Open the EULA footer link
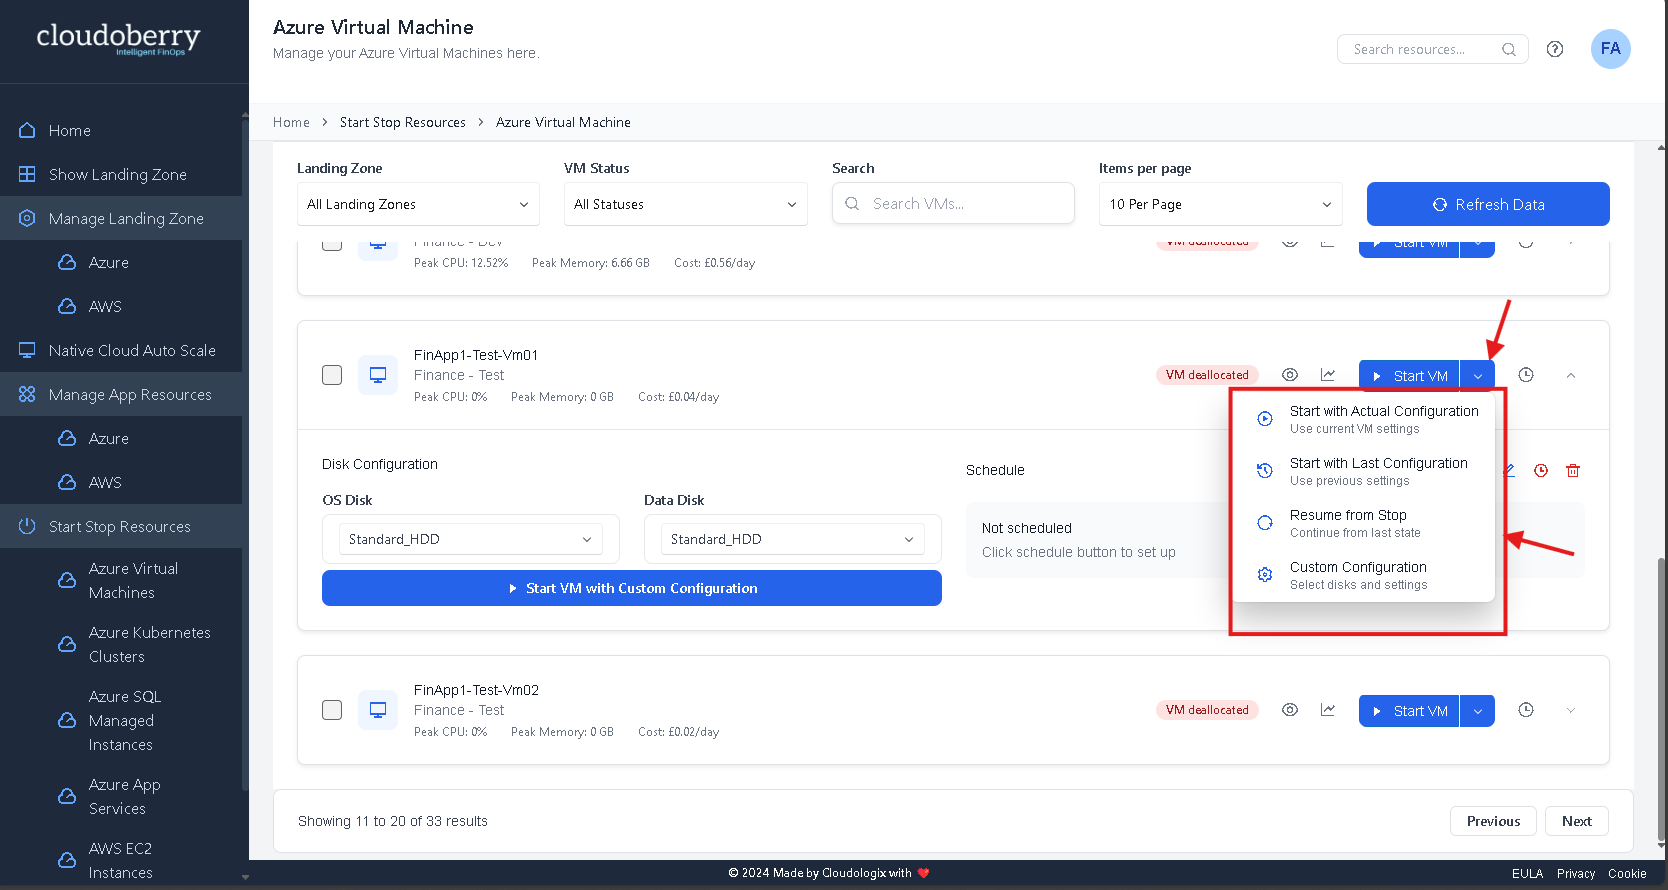The height and width of the screenshot is (890, 1668). (x=1527, y=873)
